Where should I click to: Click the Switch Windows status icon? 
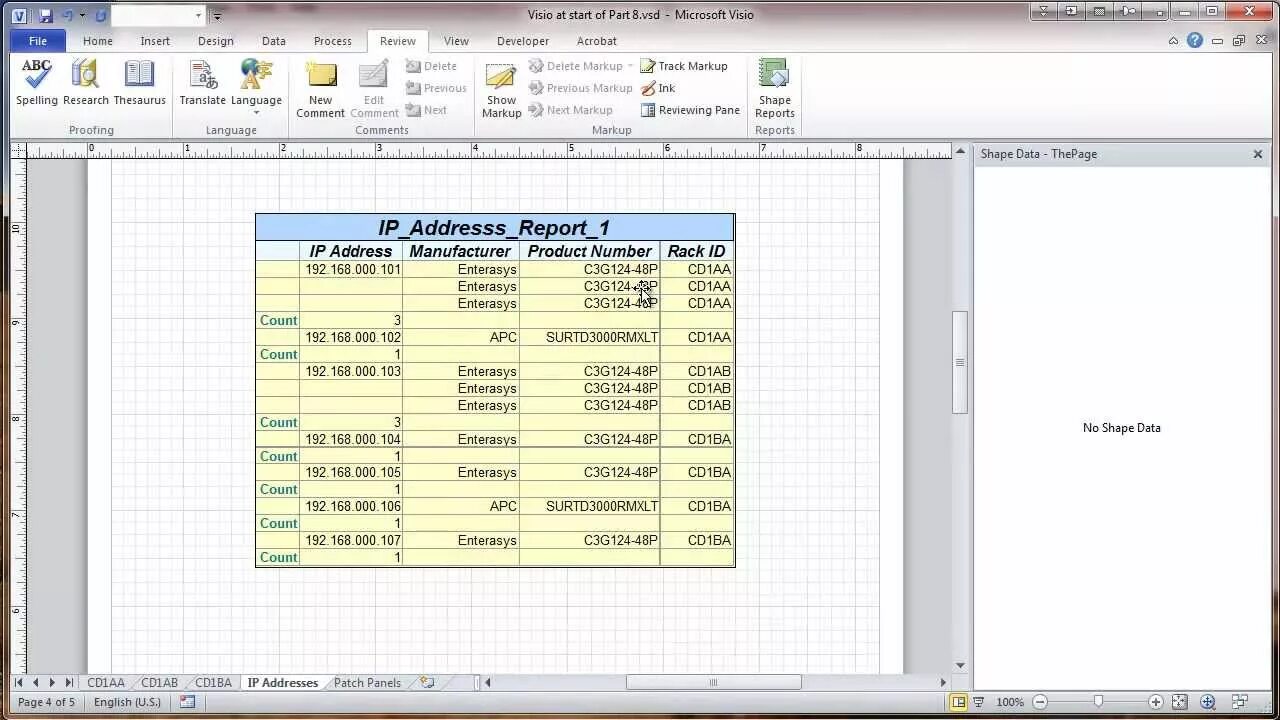1240,702
